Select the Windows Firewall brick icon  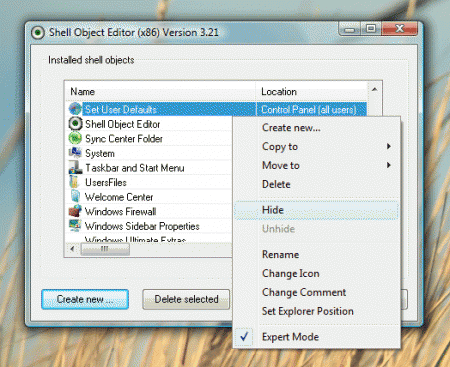pos(75,211)
